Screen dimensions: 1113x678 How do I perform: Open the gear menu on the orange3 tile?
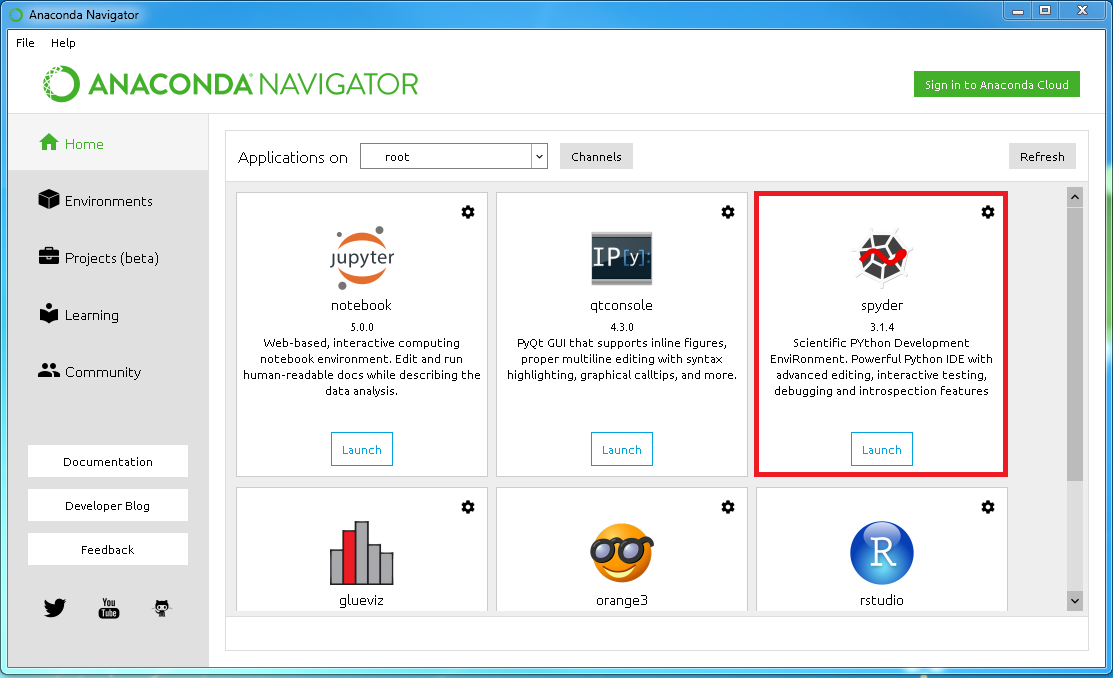coord(728,507)
